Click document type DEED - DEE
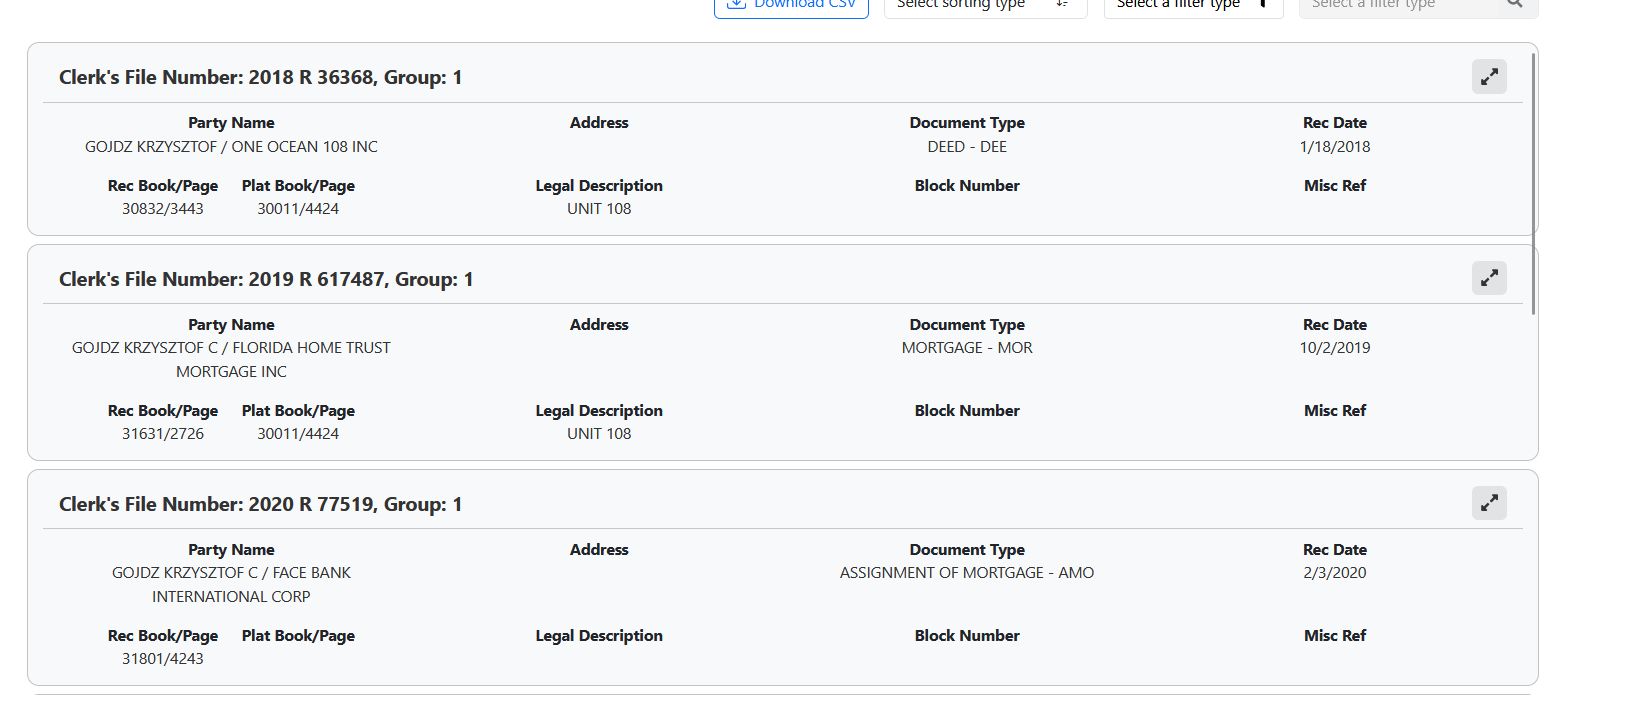The image size is (1633, 706). (x=967, y=147)
